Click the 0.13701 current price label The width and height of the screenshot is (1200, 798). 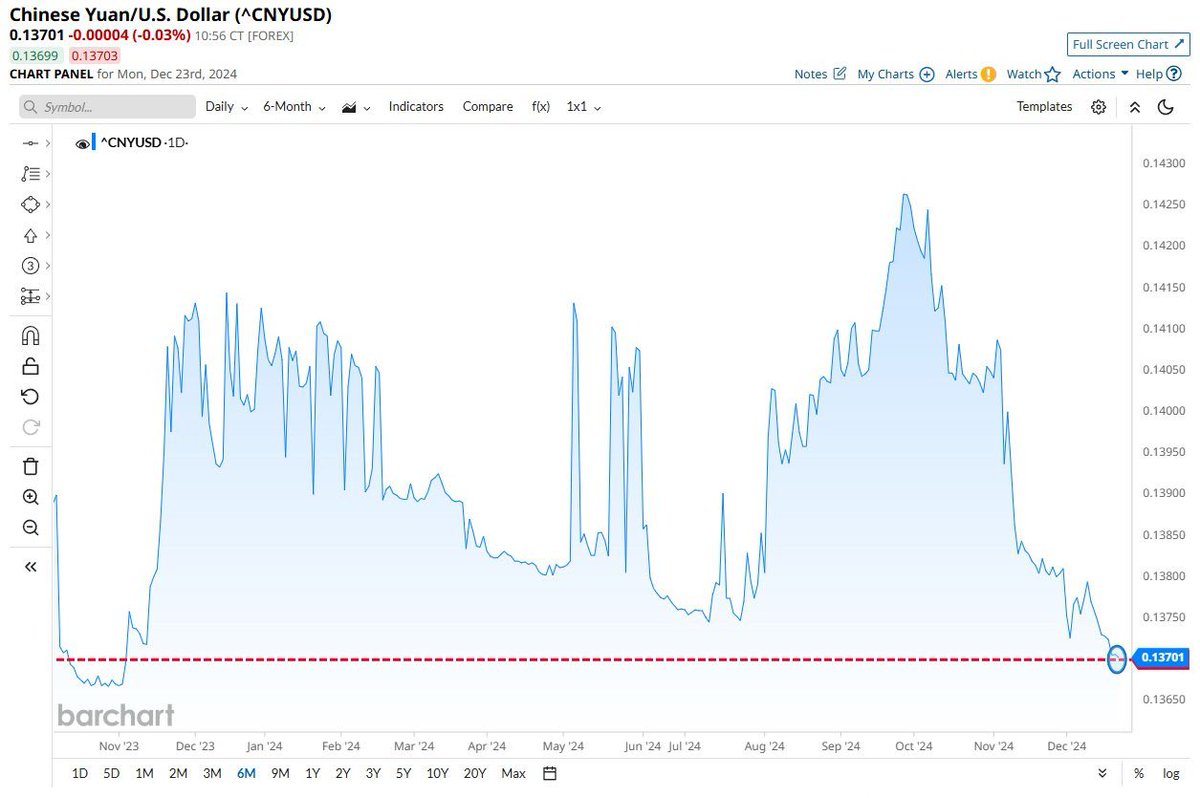pos(1161,657)
